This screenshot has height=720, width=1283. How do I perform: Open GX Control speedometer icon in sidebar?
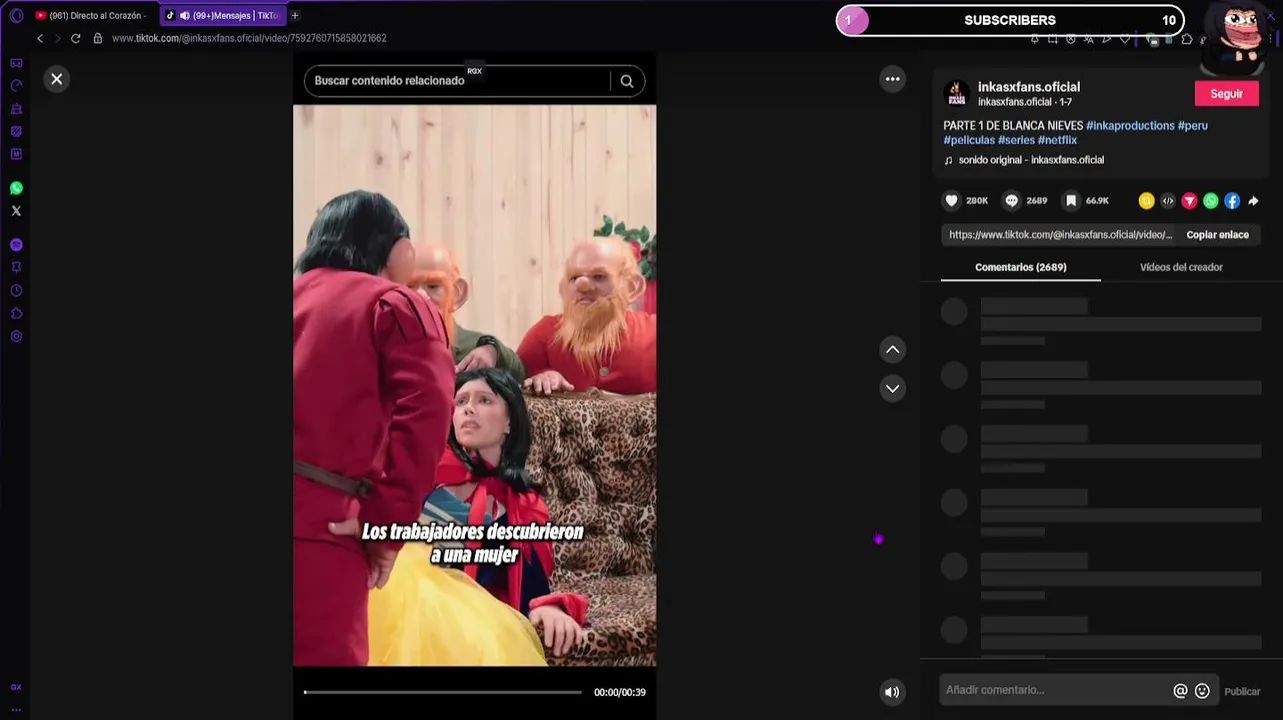(x=16, y=86)
